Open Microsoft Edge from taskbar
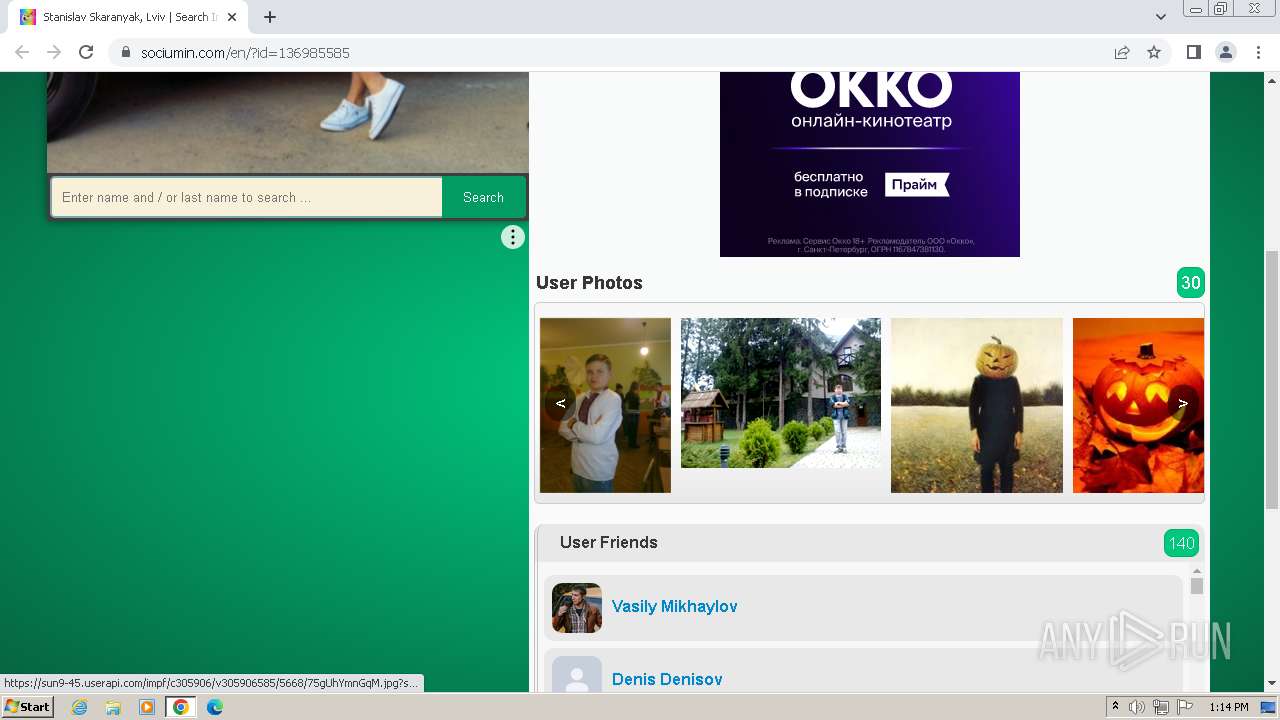Viewport: 1280px width, 720px height. 215,707
